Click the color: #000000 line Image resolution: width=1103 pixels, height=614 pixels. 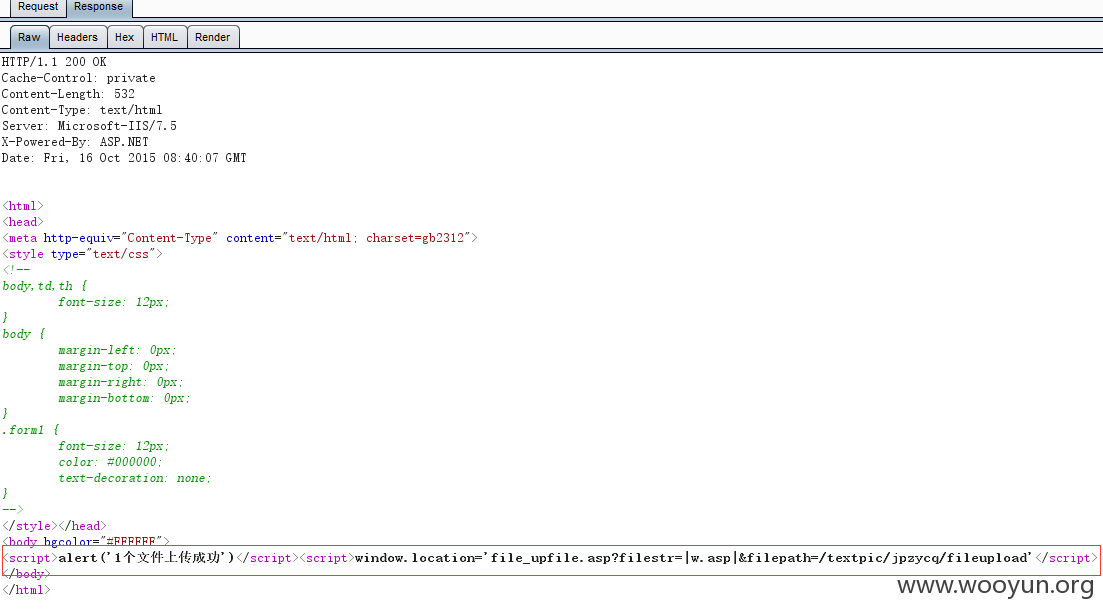(110, 462)
